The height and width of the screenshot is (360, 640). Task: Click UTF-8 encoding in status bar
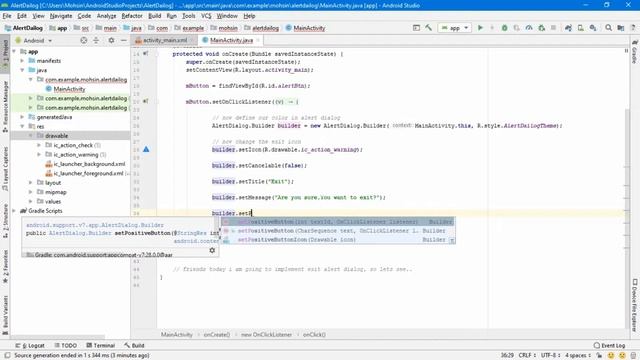[550, 356]
